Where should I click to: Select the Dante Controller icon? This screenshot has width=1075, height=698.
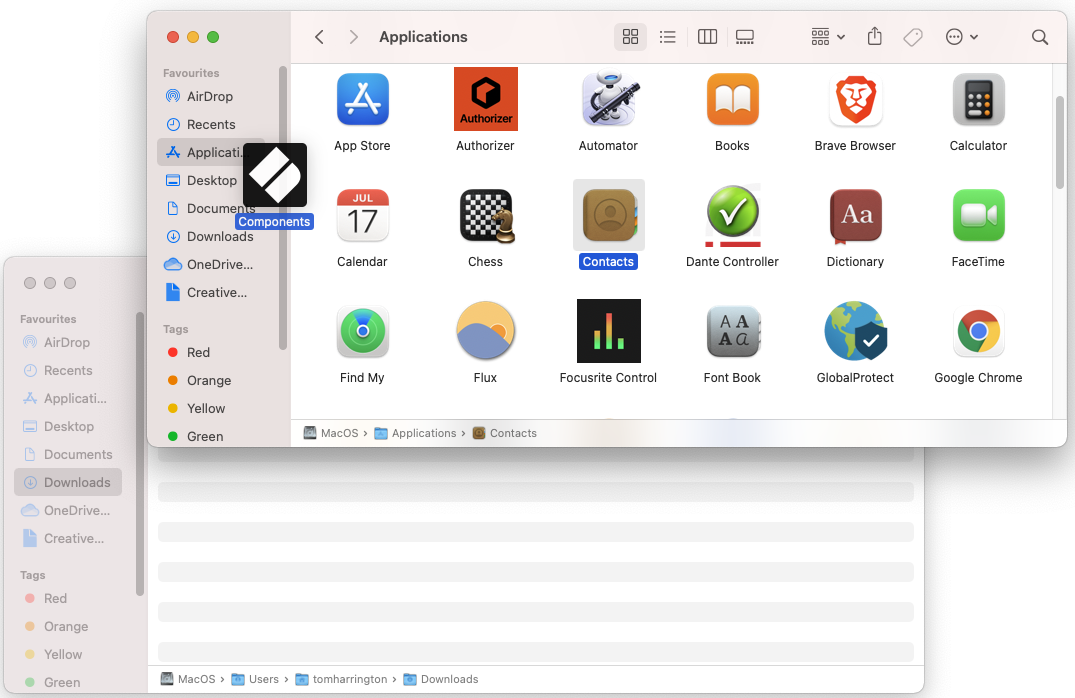[732, 215]
